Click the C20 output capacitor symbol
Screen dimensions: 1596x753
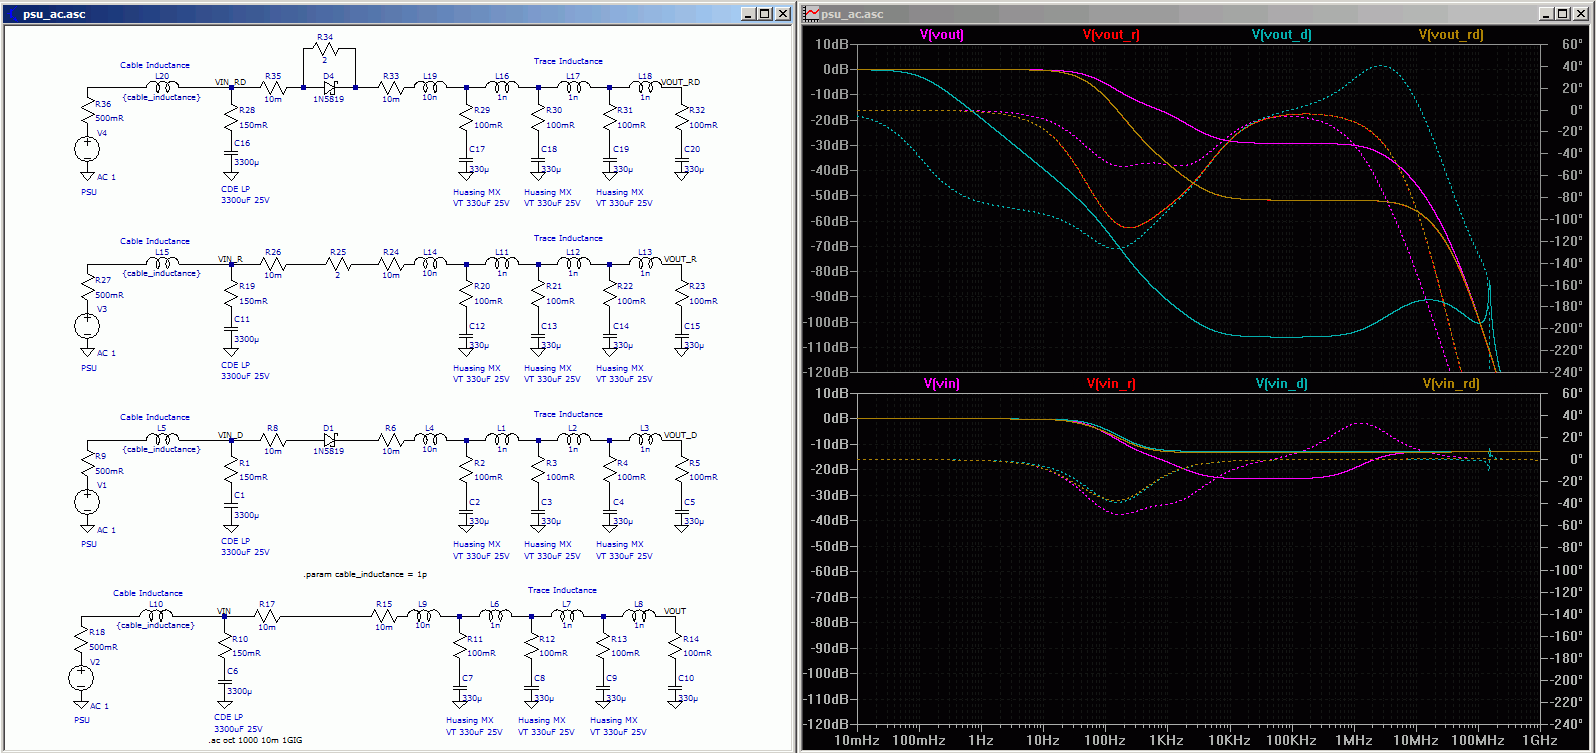tap(681, 160)
